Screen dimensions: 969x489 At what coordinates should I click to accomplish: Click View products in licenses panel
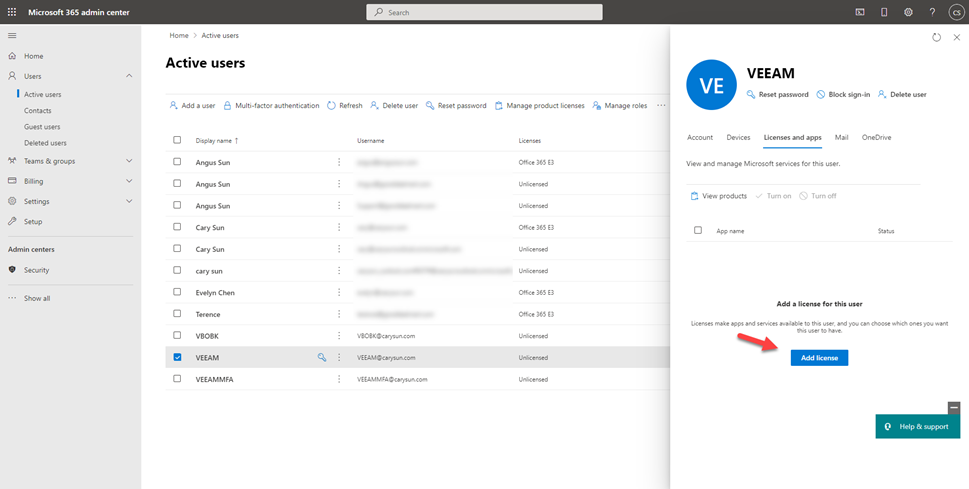coord(718,196)
